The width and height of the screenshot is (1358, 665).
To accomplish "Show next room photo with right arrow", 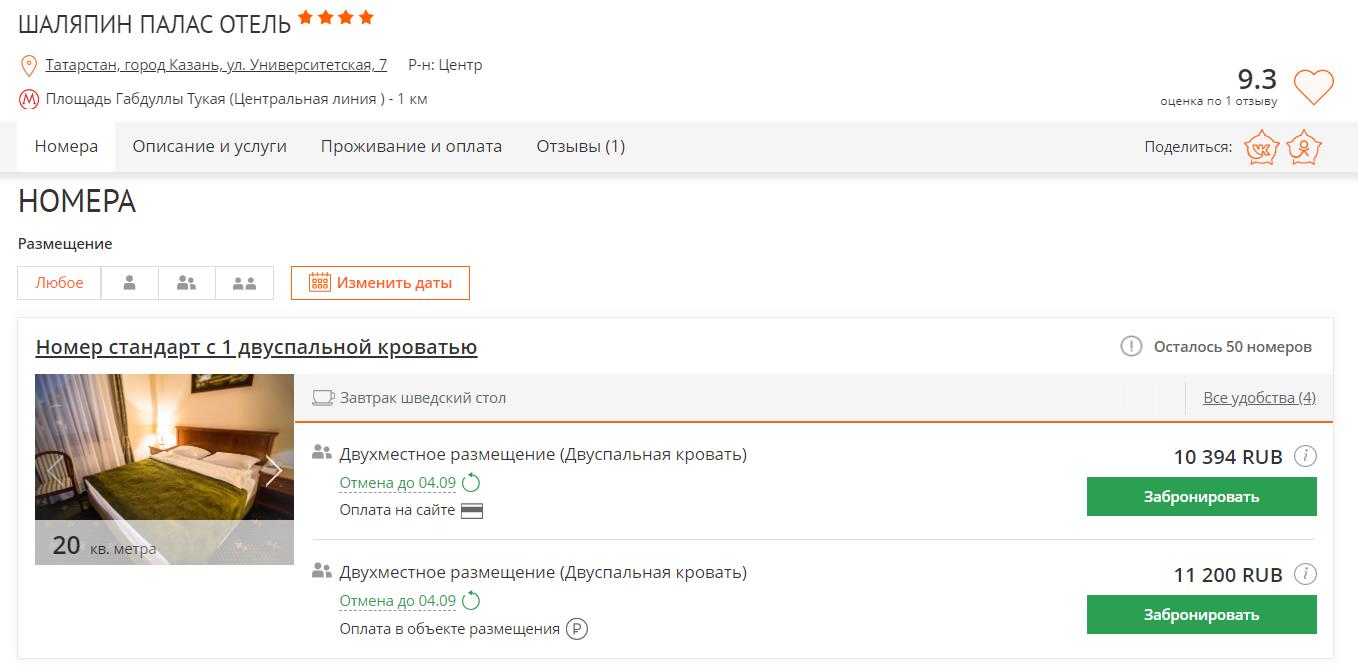I will point(273,470).
